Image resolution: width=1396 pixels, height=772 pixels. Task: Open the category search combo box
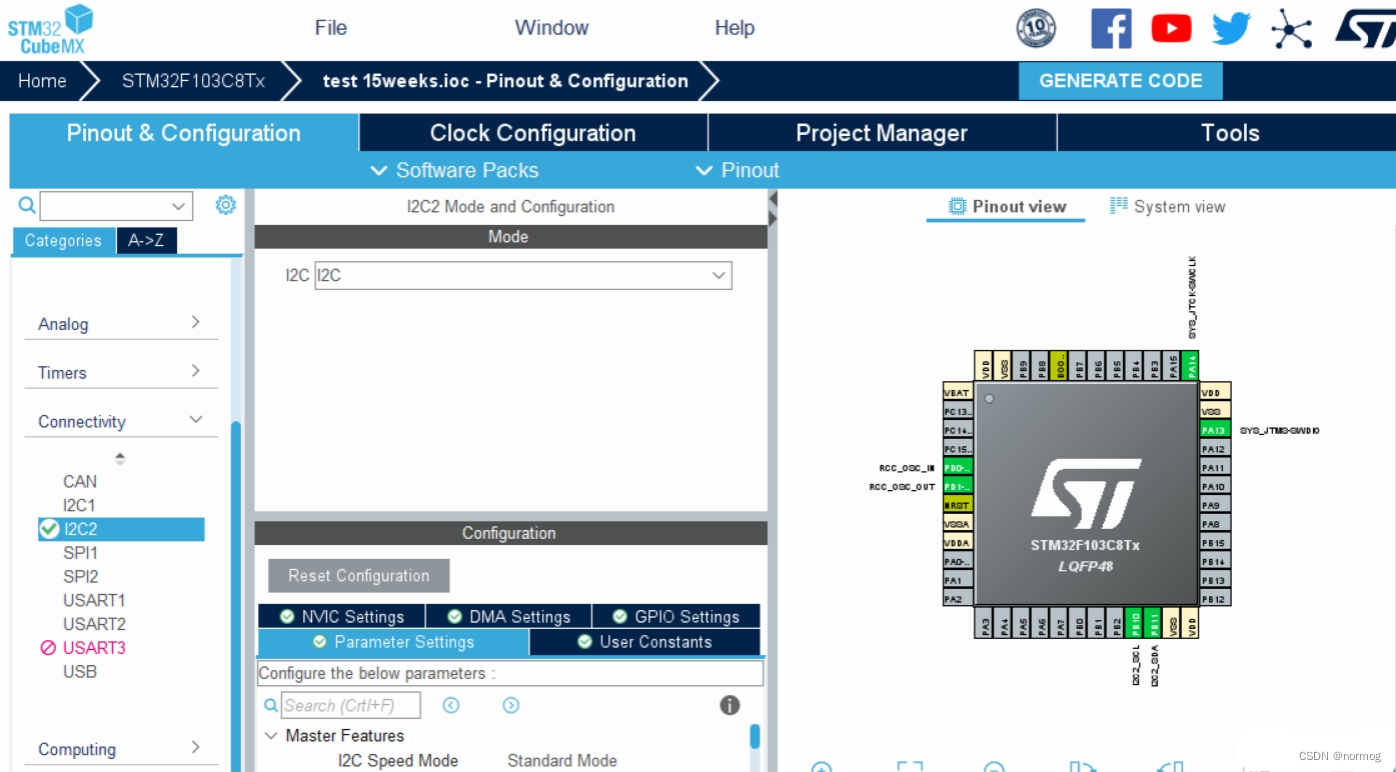[116, 206]
